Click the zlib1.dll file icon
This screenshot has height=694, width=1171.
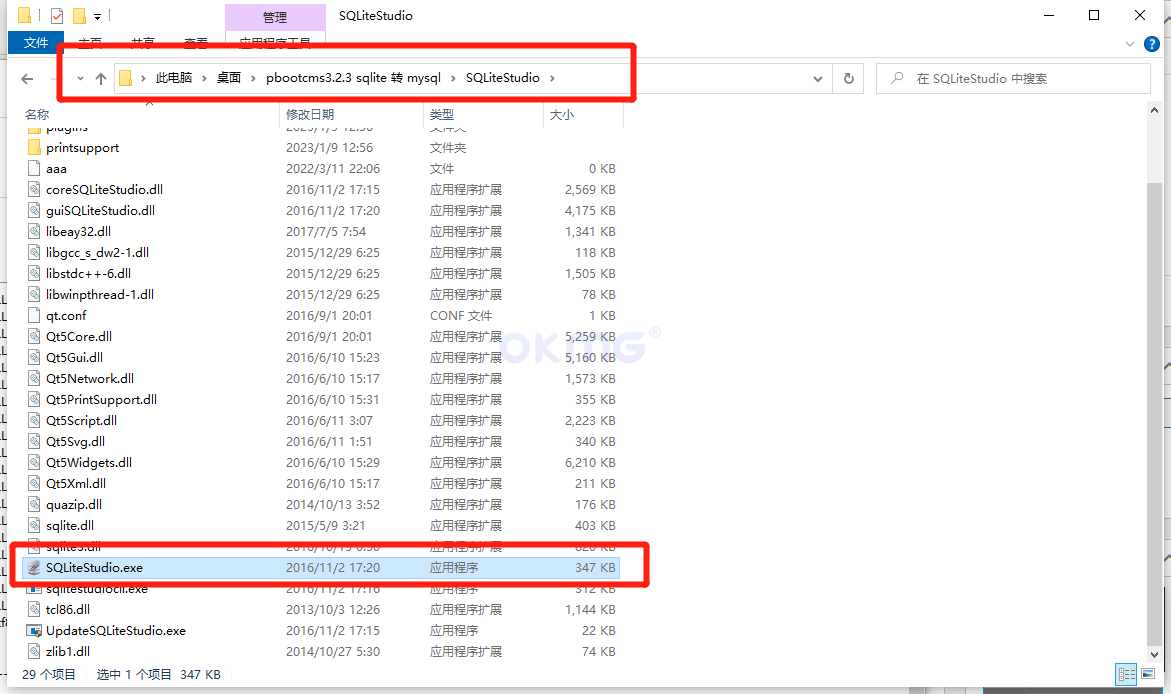tap(34, 651)
